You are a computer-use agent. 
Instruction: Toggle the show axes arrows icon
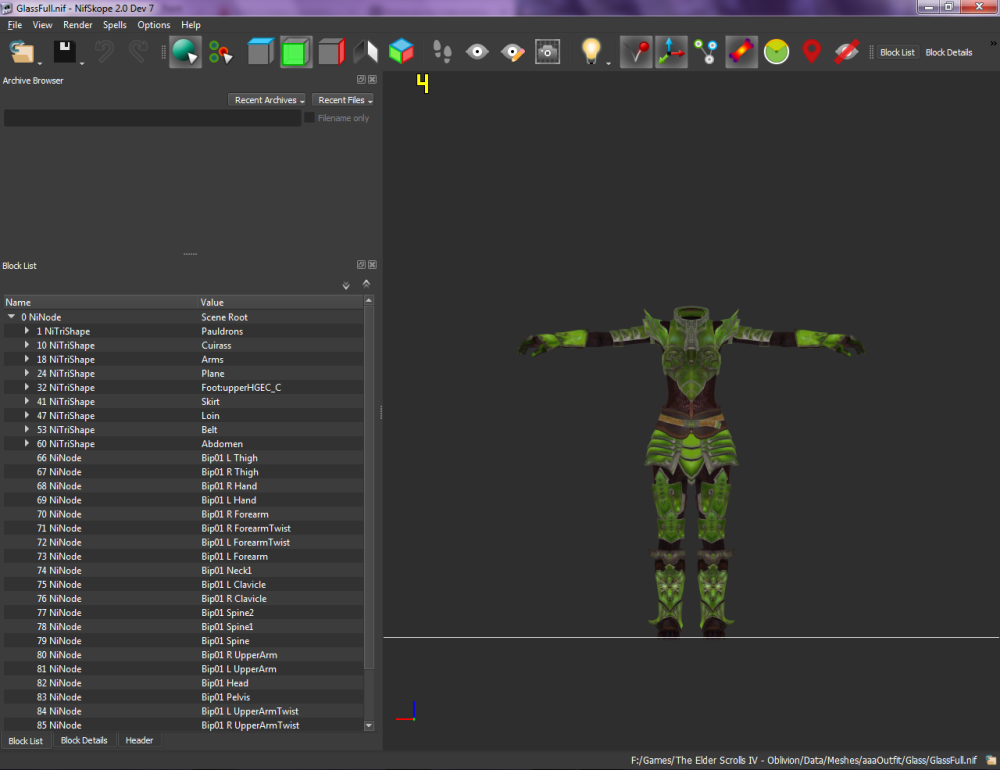[671, 52]
